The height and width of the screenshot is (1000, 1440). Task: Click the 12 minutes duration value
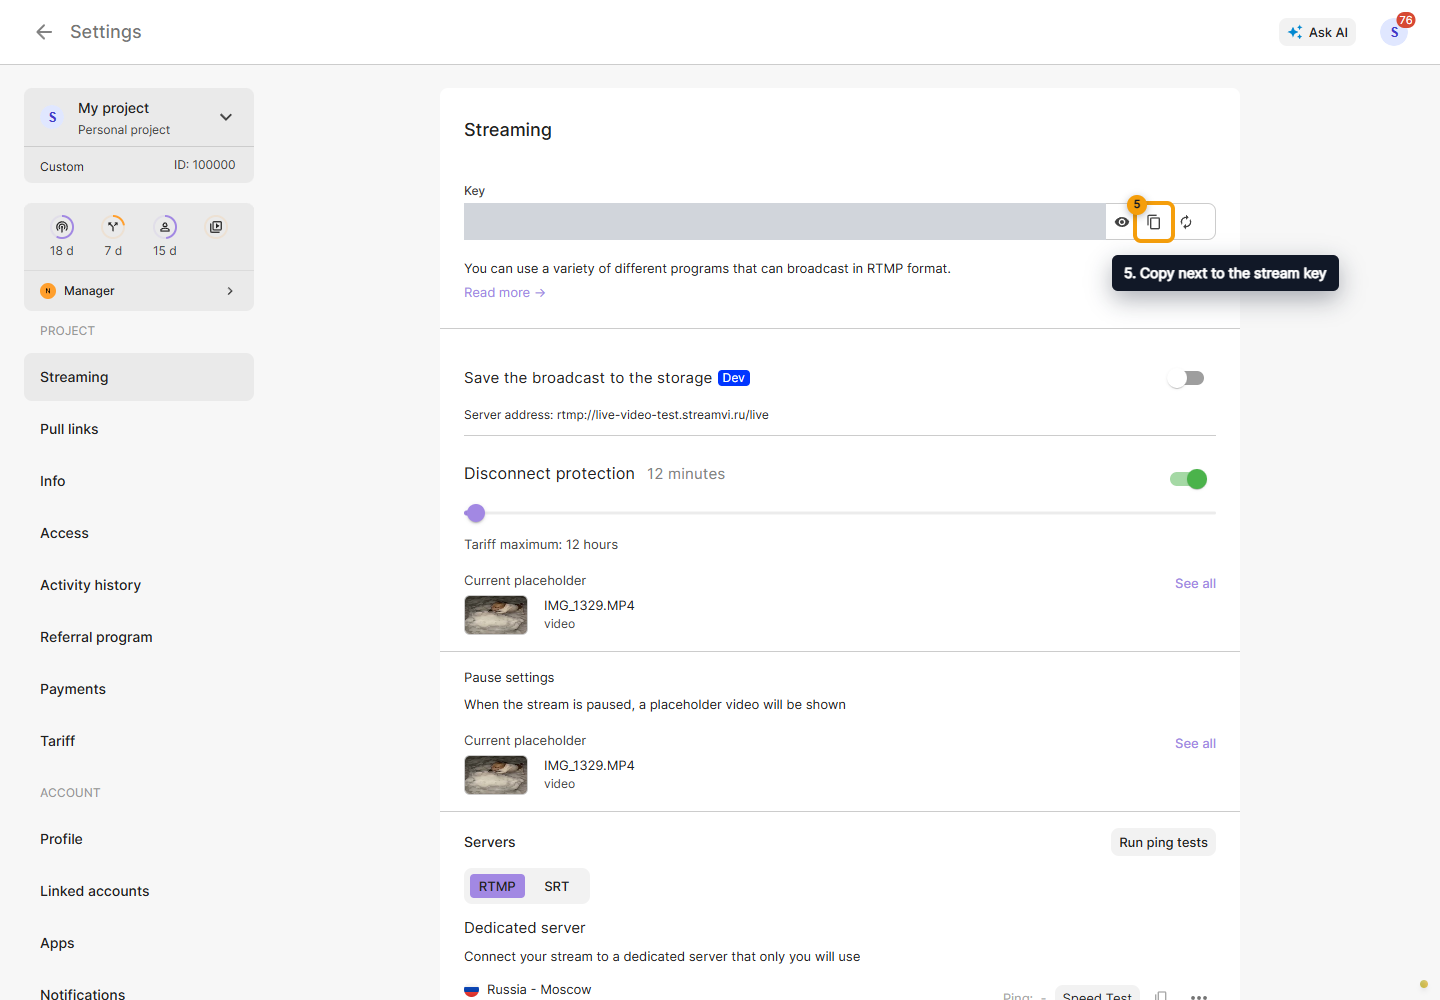tap(686, 474)
